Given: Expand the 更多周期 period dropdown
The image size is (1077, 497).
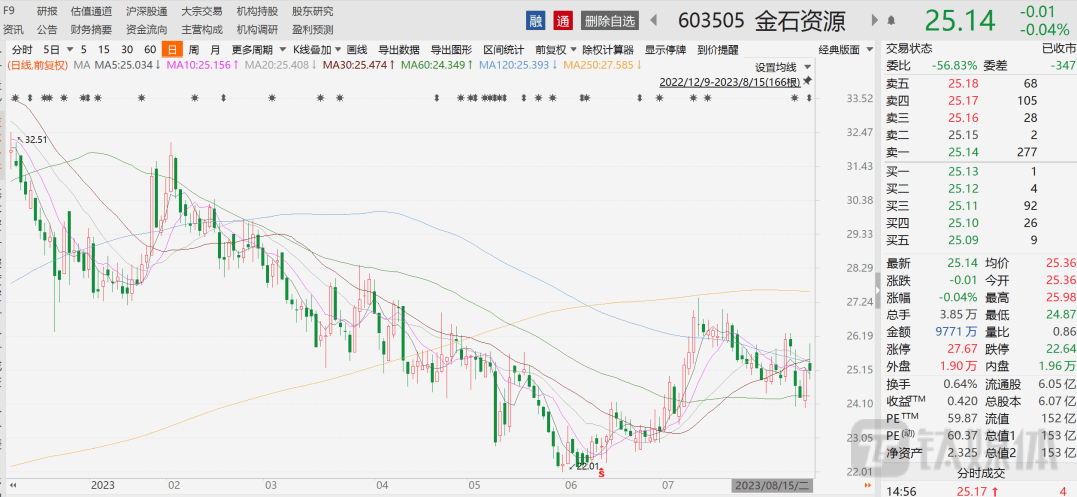Looking at the screenshot, I should [254, 49].
